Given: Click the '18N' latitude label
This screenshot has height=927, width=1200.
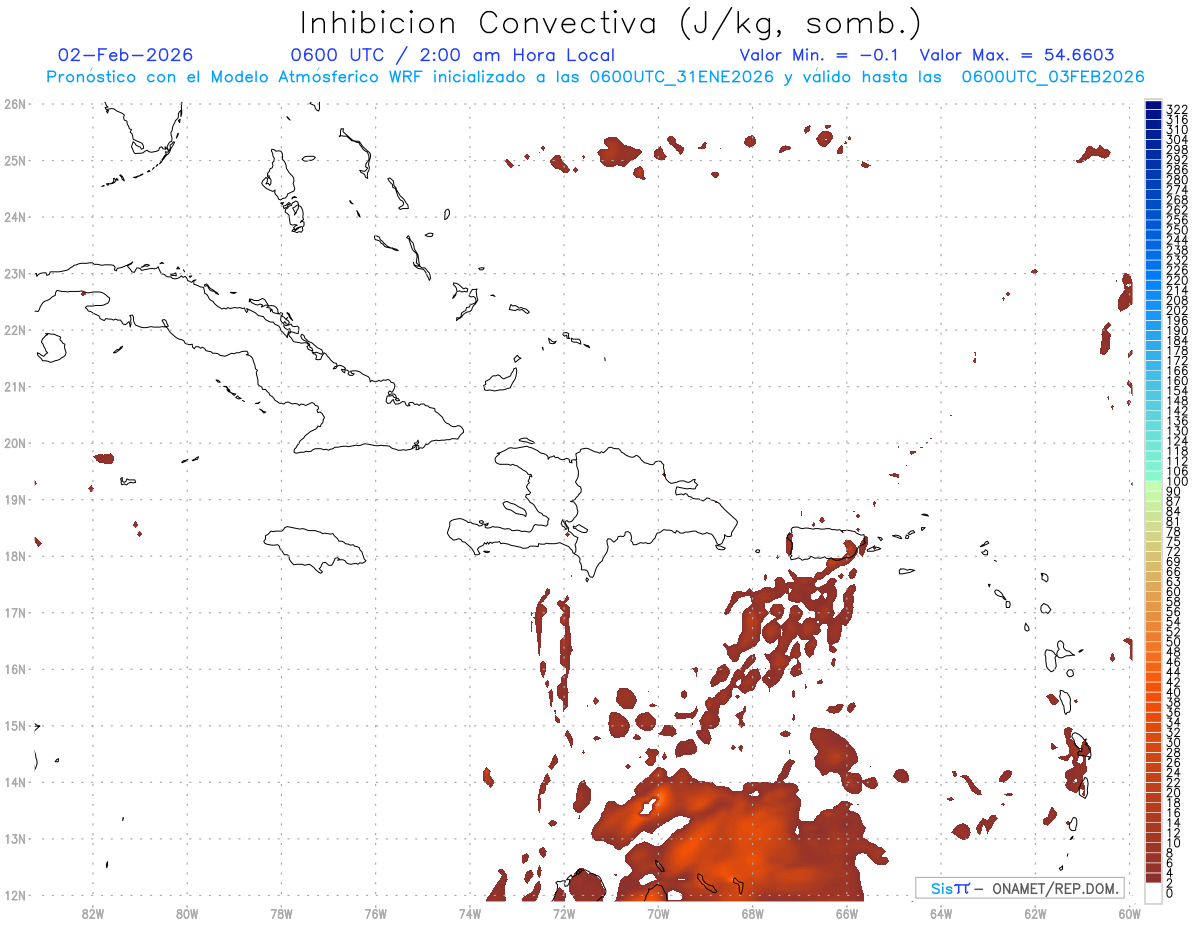Looking at the screenshot, I should [15, 556].
